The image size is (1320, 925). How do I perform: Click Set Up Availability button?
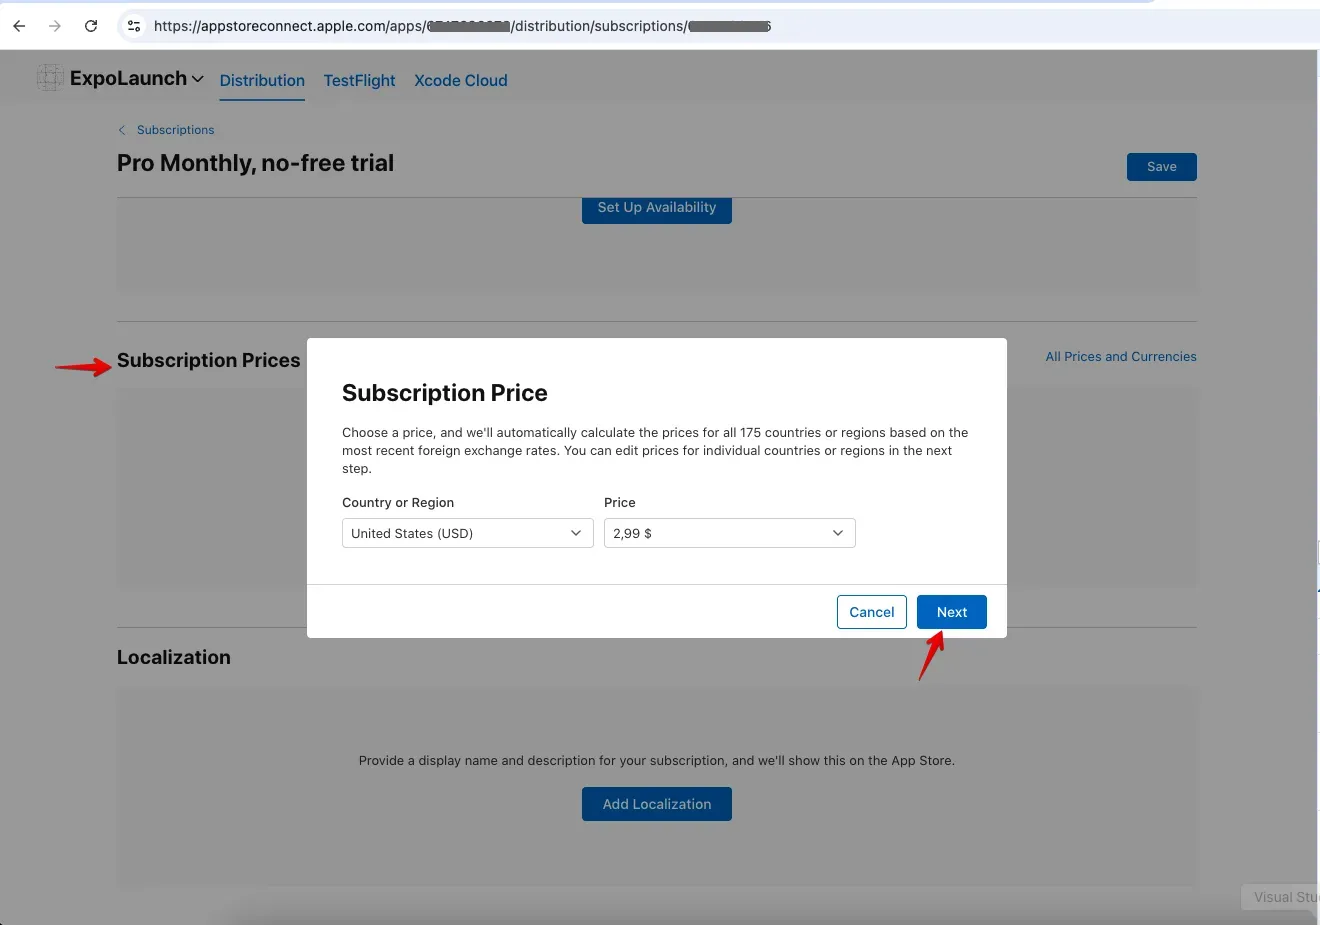click(657, 208)
